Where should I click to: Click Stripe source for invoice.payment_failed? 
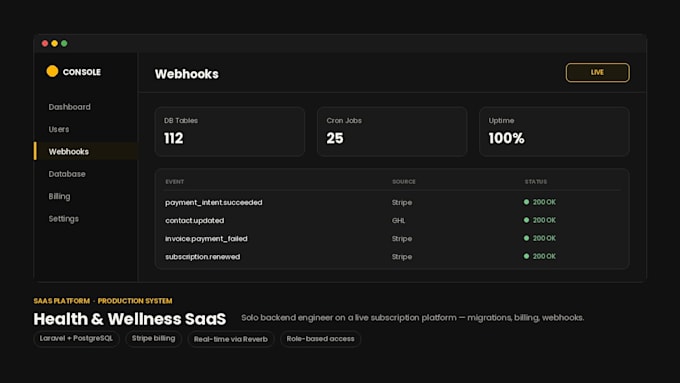point(402,239)
